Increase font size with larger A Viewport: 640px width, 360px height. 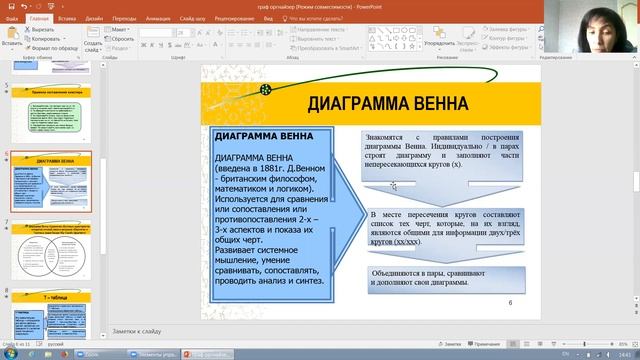click(200, 33)
